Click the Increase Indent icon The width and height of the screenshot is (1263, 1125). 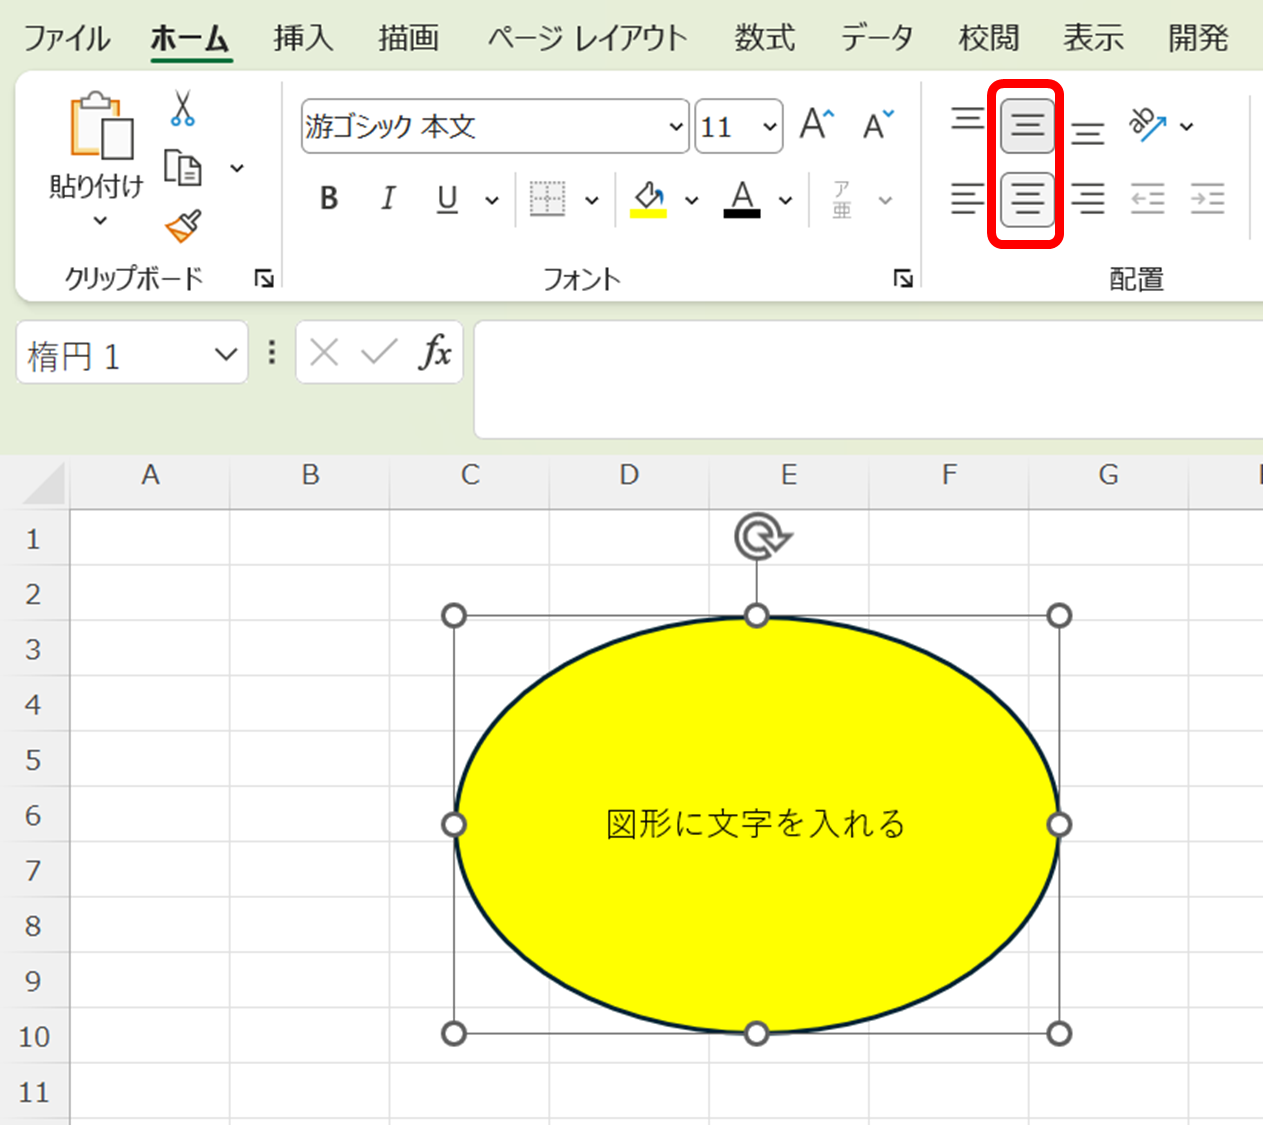(x=1208, y=199)
